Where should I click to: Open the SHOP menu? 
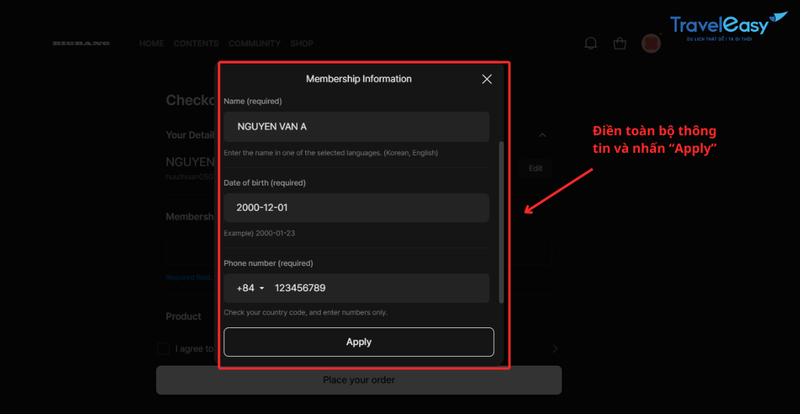pyautogui.click(x=302, y=43)
